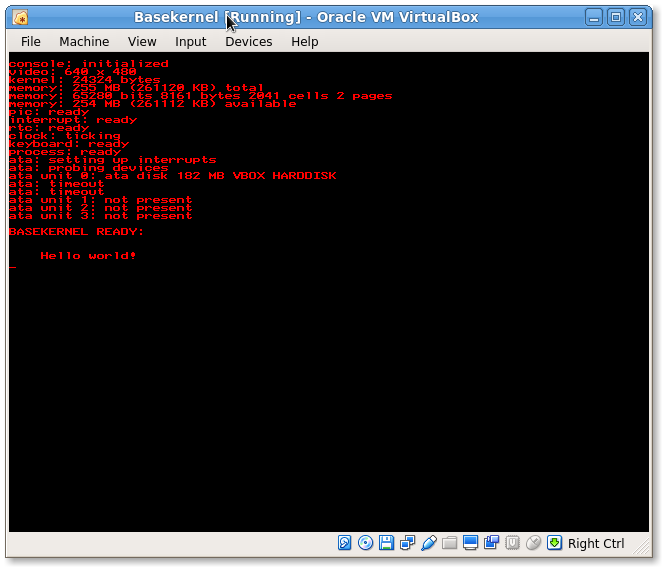Open the Machine menu

(x=84, y=41)
